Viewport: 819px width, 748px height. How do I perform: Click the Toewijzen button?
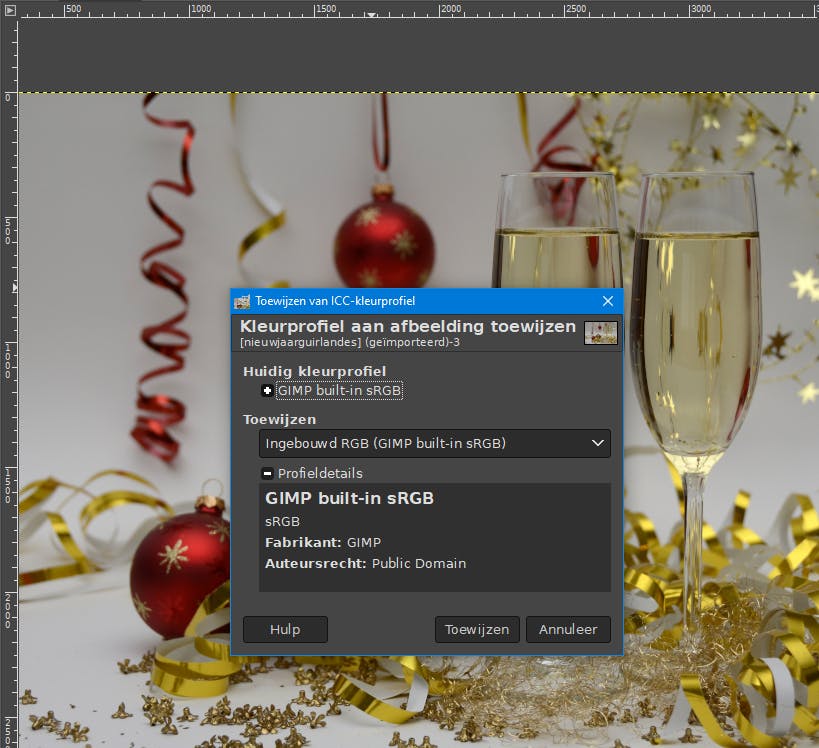477,629
